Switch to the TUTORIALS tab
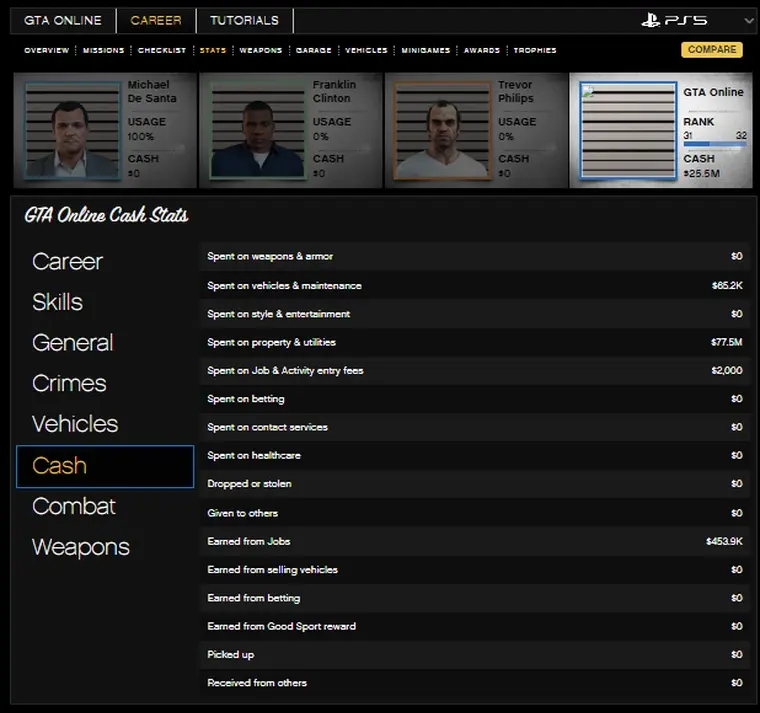Image resolution: width=760 pixels, height=713 pixels. [243, 20]
